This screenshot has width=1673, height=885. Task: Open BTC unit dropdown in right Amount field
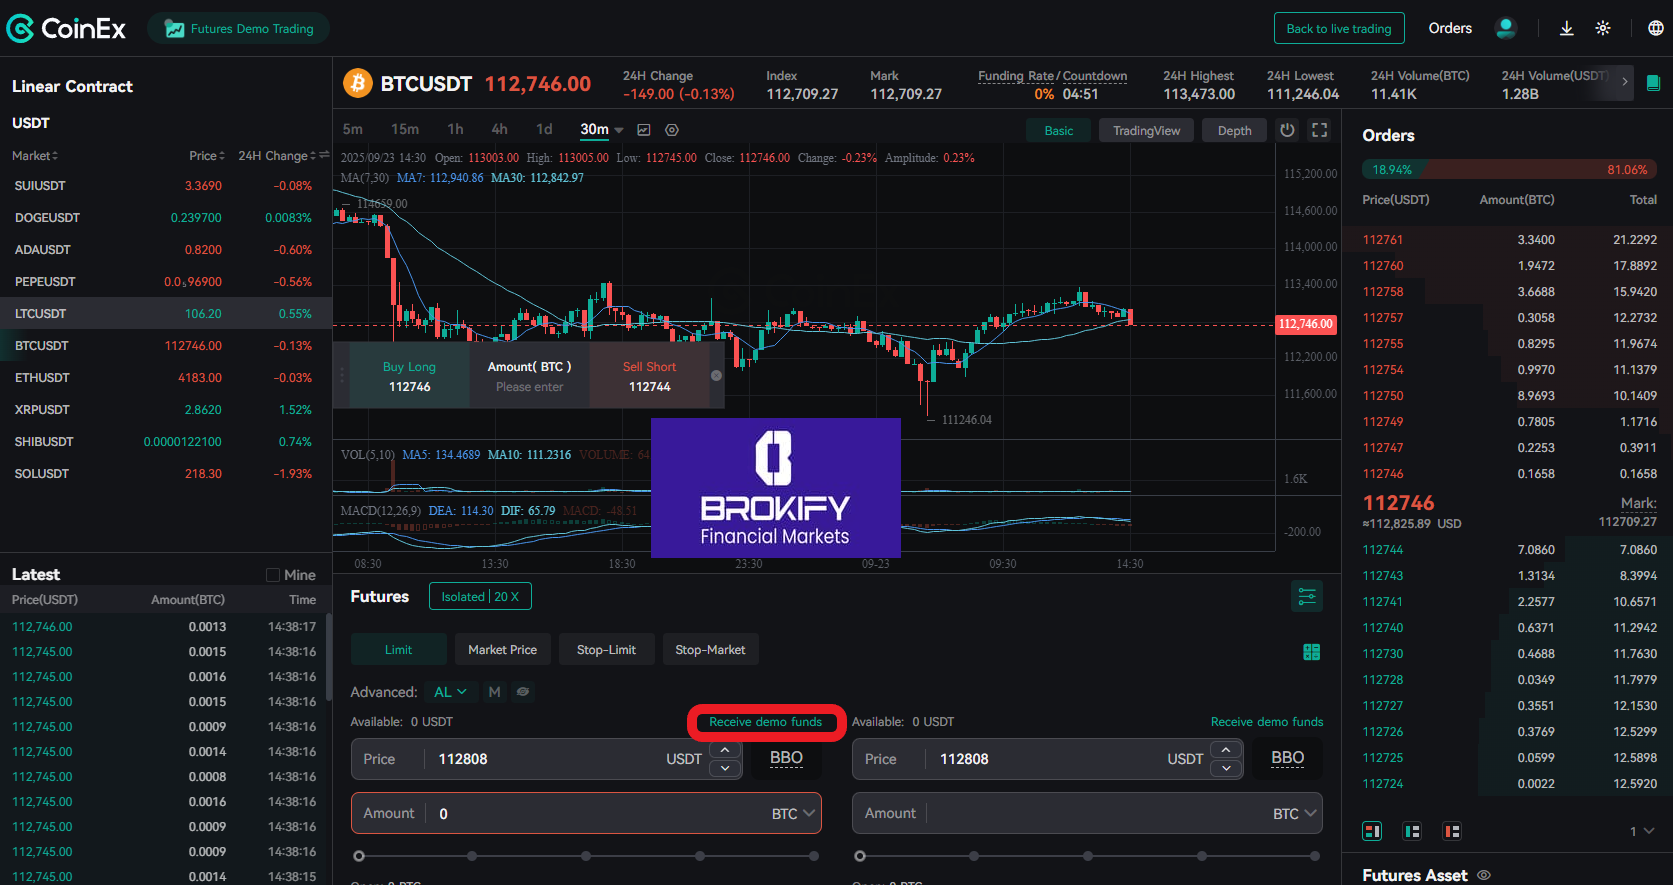tap(1295, 814)
